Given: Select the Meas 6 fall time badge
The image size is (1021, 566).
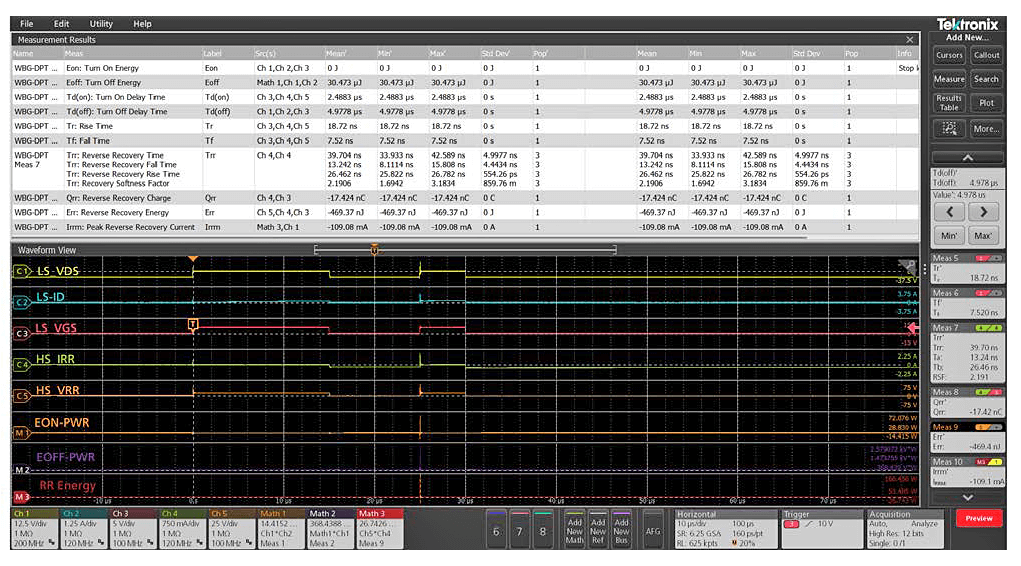Looking at the screenshot, I should click(968, 303).
